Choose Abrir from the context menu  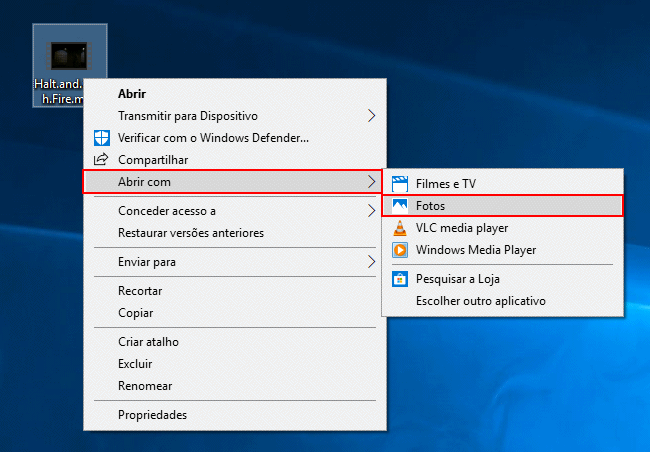[x=132, y=94]
